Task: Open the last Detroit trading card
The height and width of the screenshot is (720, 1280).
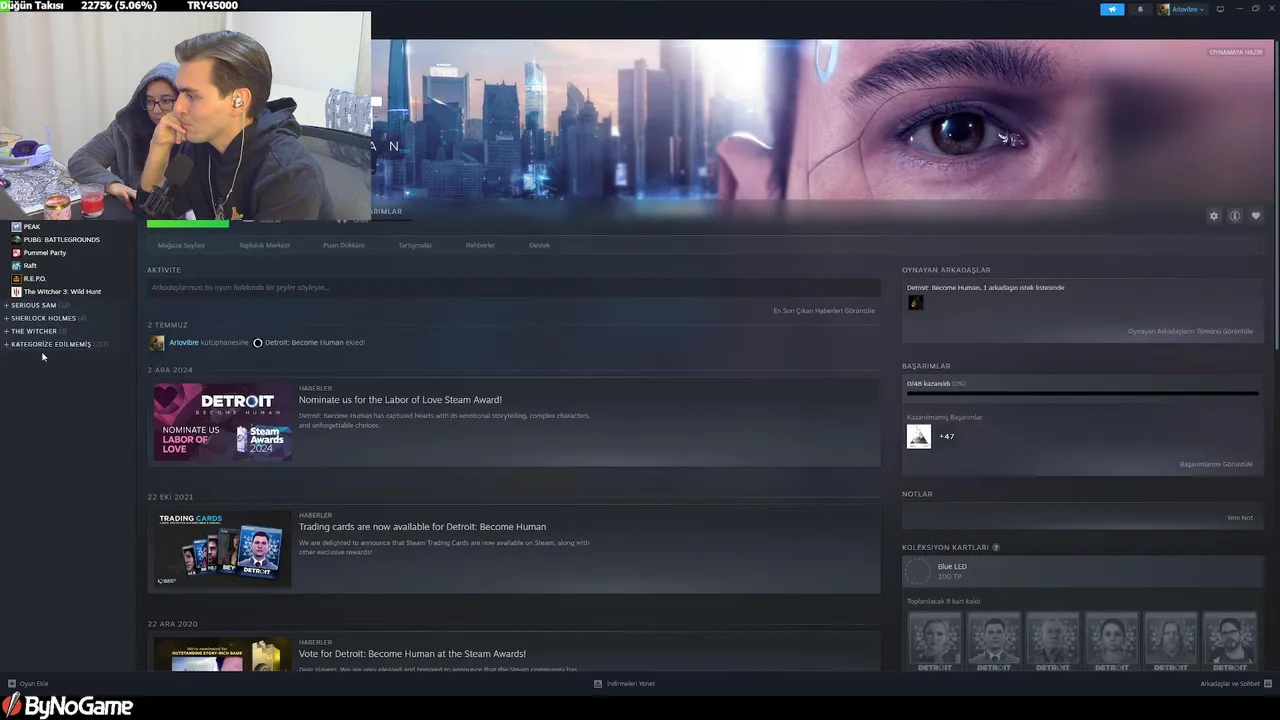Action: pyautogui.click(x=1230, y=641)
